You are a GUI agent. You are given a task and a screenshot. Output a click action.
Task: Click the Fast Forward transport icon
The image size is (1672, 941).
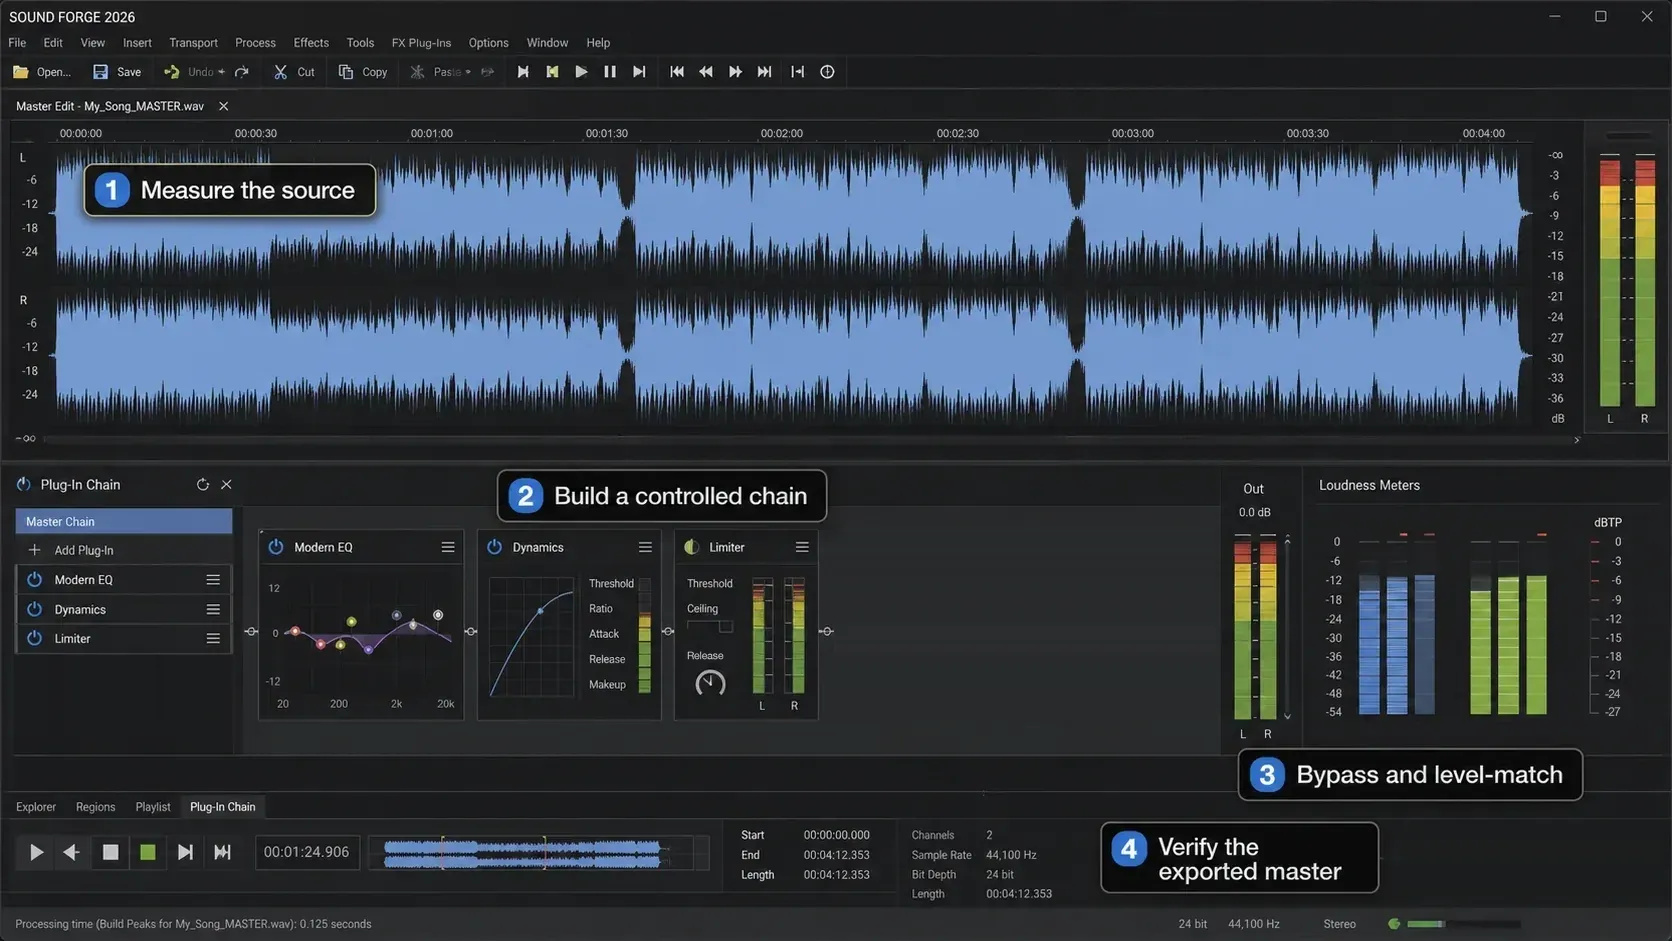click(x=735, y=72)
